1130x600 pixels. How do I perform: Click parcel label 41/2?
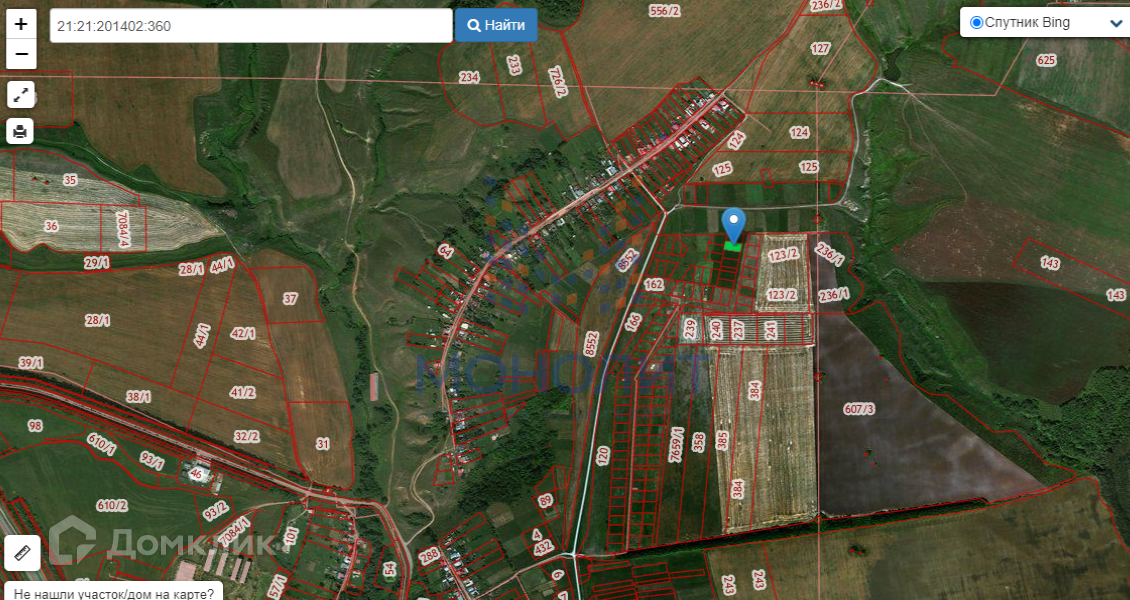[243, 393]
